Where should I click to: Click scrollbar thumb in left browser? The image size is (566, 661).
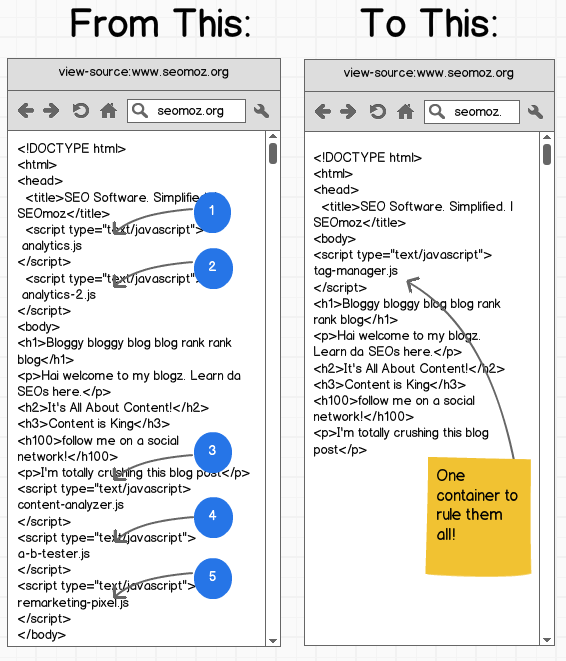[x=273, y=153]
